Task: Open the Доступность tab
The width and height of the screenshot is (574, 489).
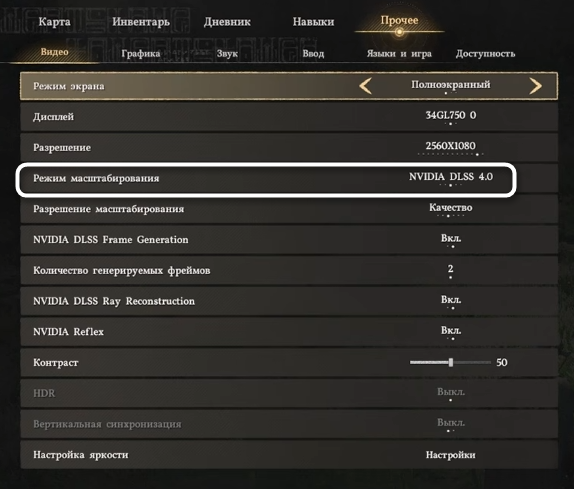Action: click(x=485, y=54)
